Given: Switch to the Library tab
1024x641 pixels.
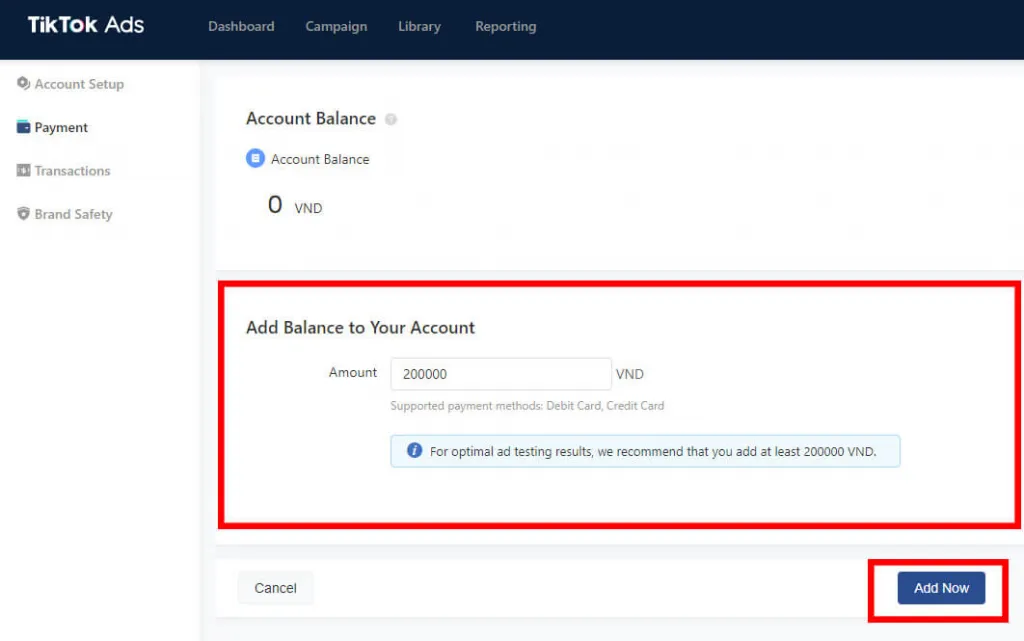Looking at the screenshot, I should click(419, 27).
